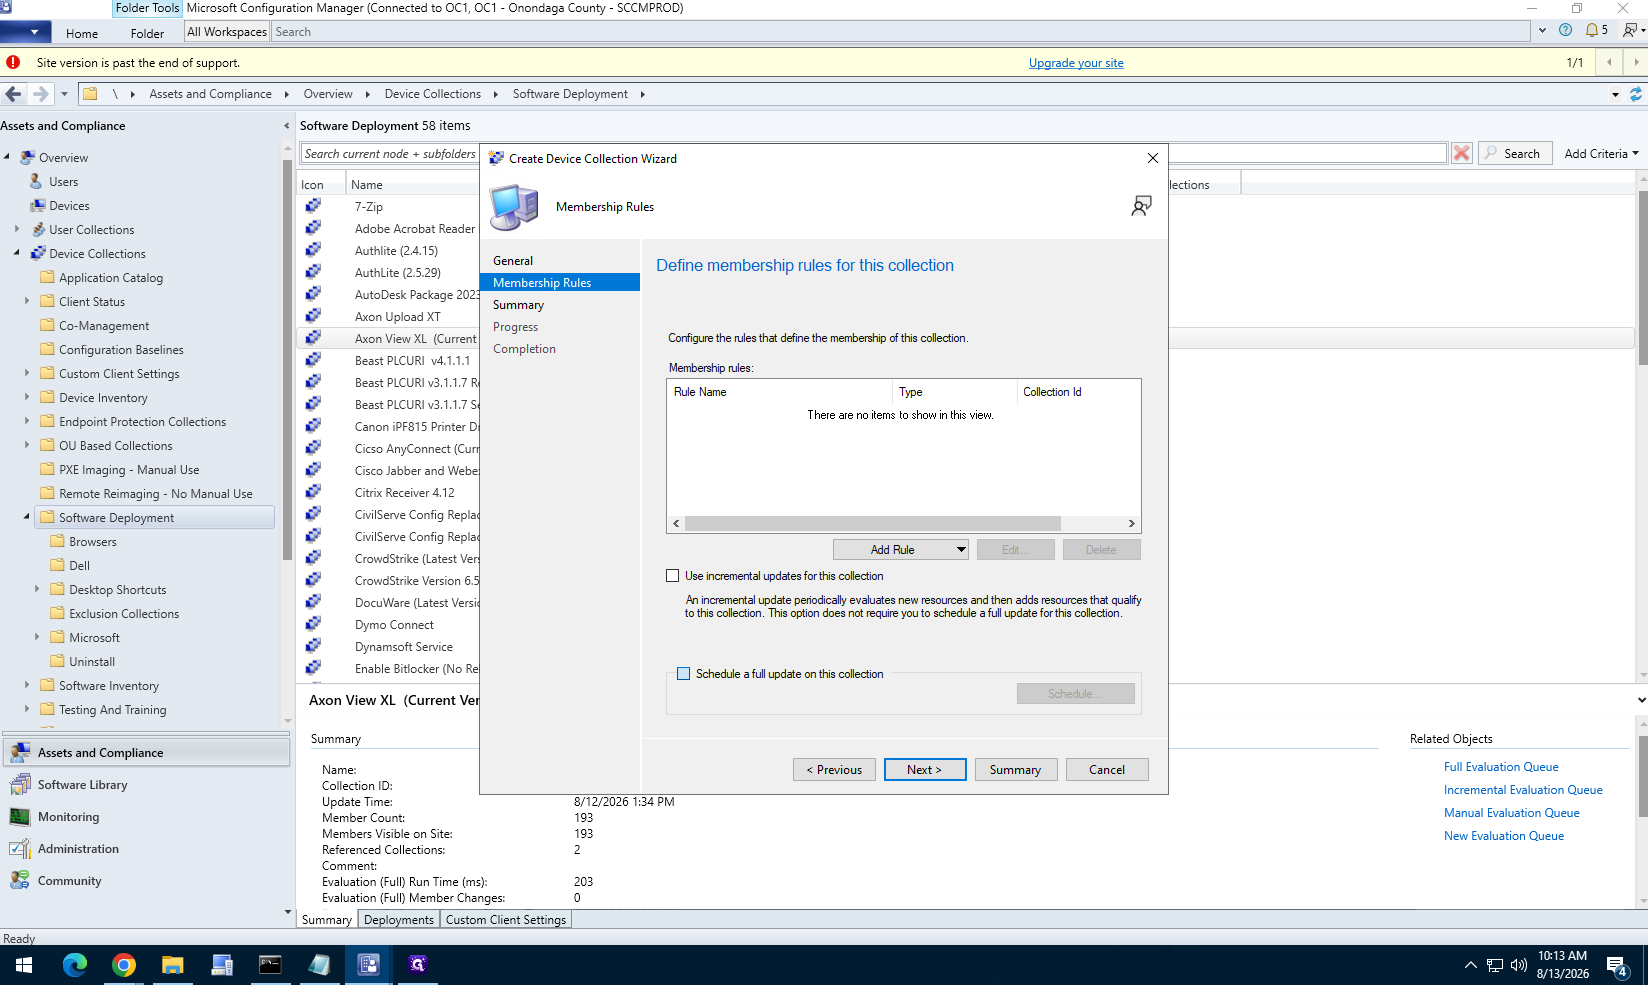1648x985 pixels.
Task: Check Schedule a full update on this collection
Action: (x=684, y=674)
